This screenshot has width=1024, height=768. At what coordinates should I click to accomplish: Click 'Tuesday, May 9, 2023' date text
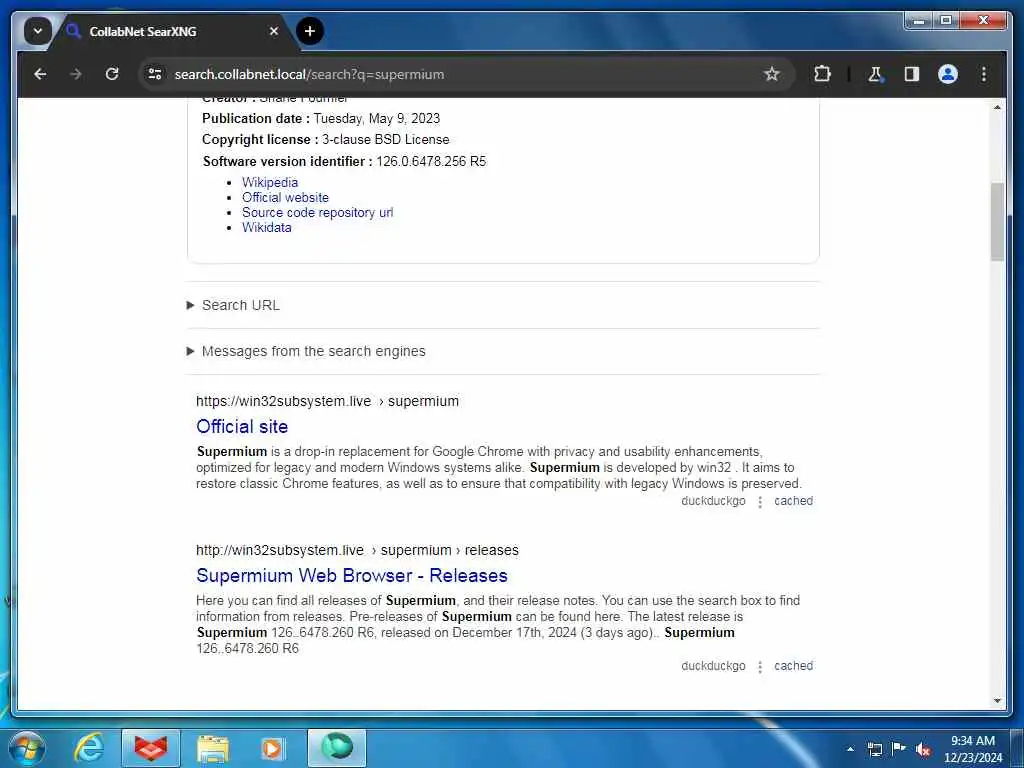[377, 119]
